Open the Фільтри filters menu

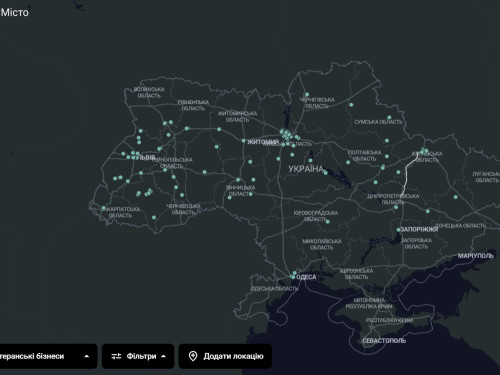pyautogui.click(x=138, y=356)
